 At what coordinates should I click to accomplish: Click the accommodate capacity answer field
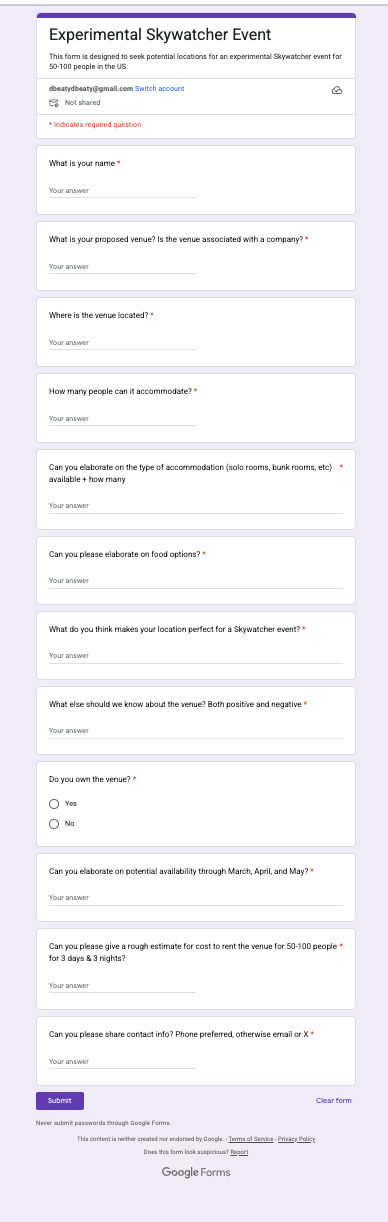click(122, 418)
